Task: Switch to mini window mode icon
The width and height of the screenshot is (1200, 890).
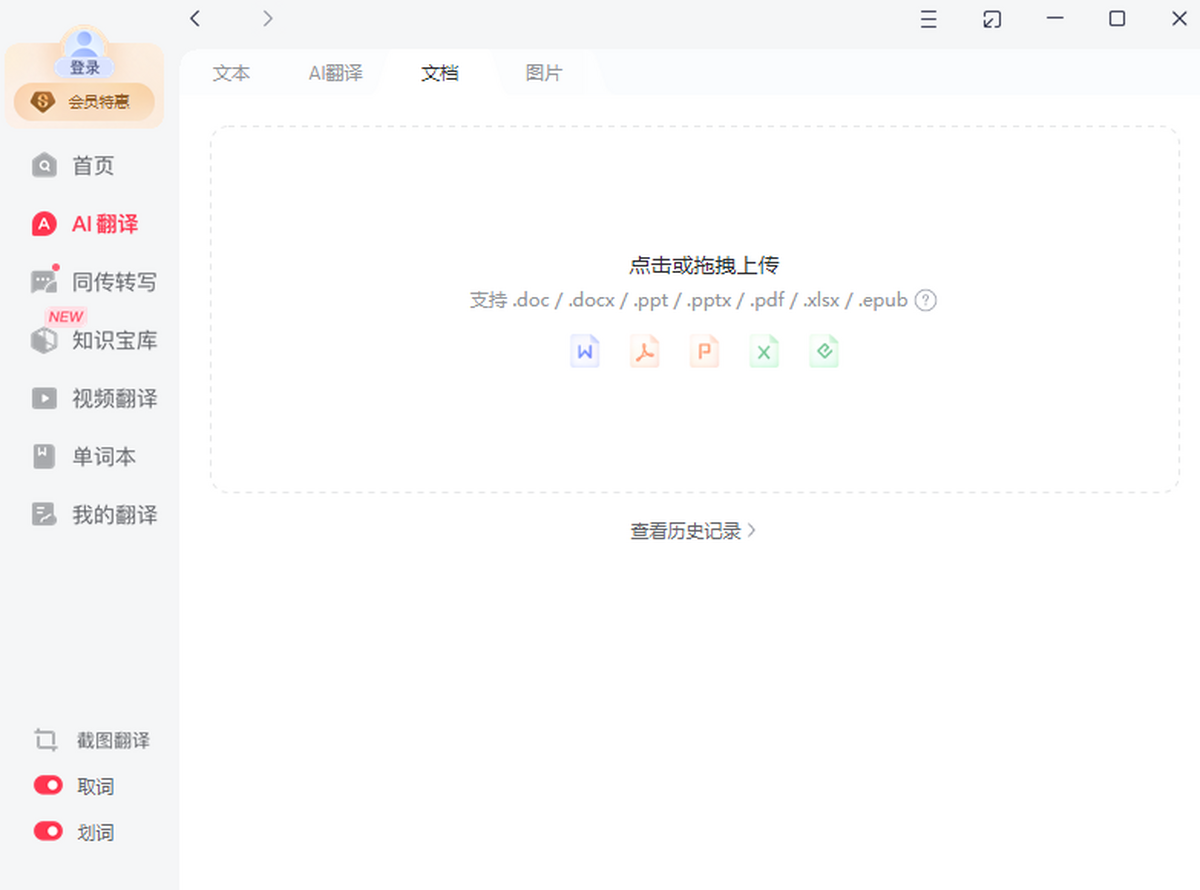Action: (x=992, y=19)
